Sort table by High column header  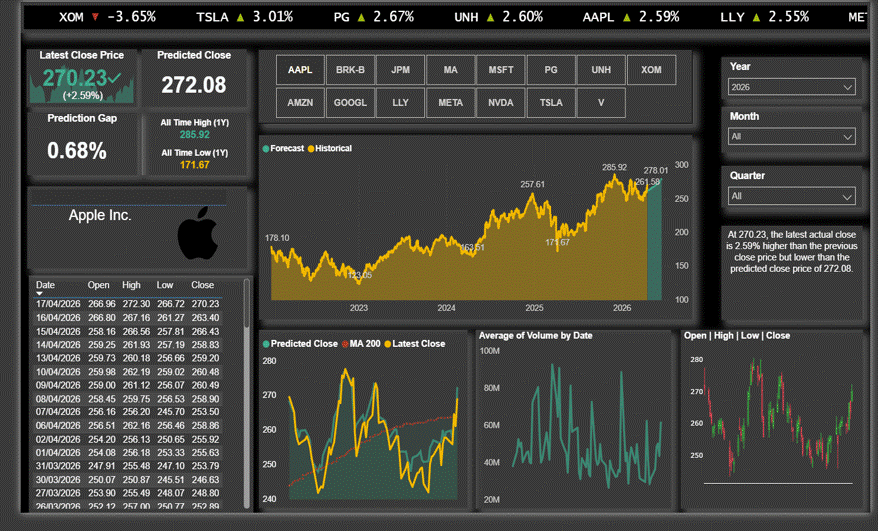132,285
